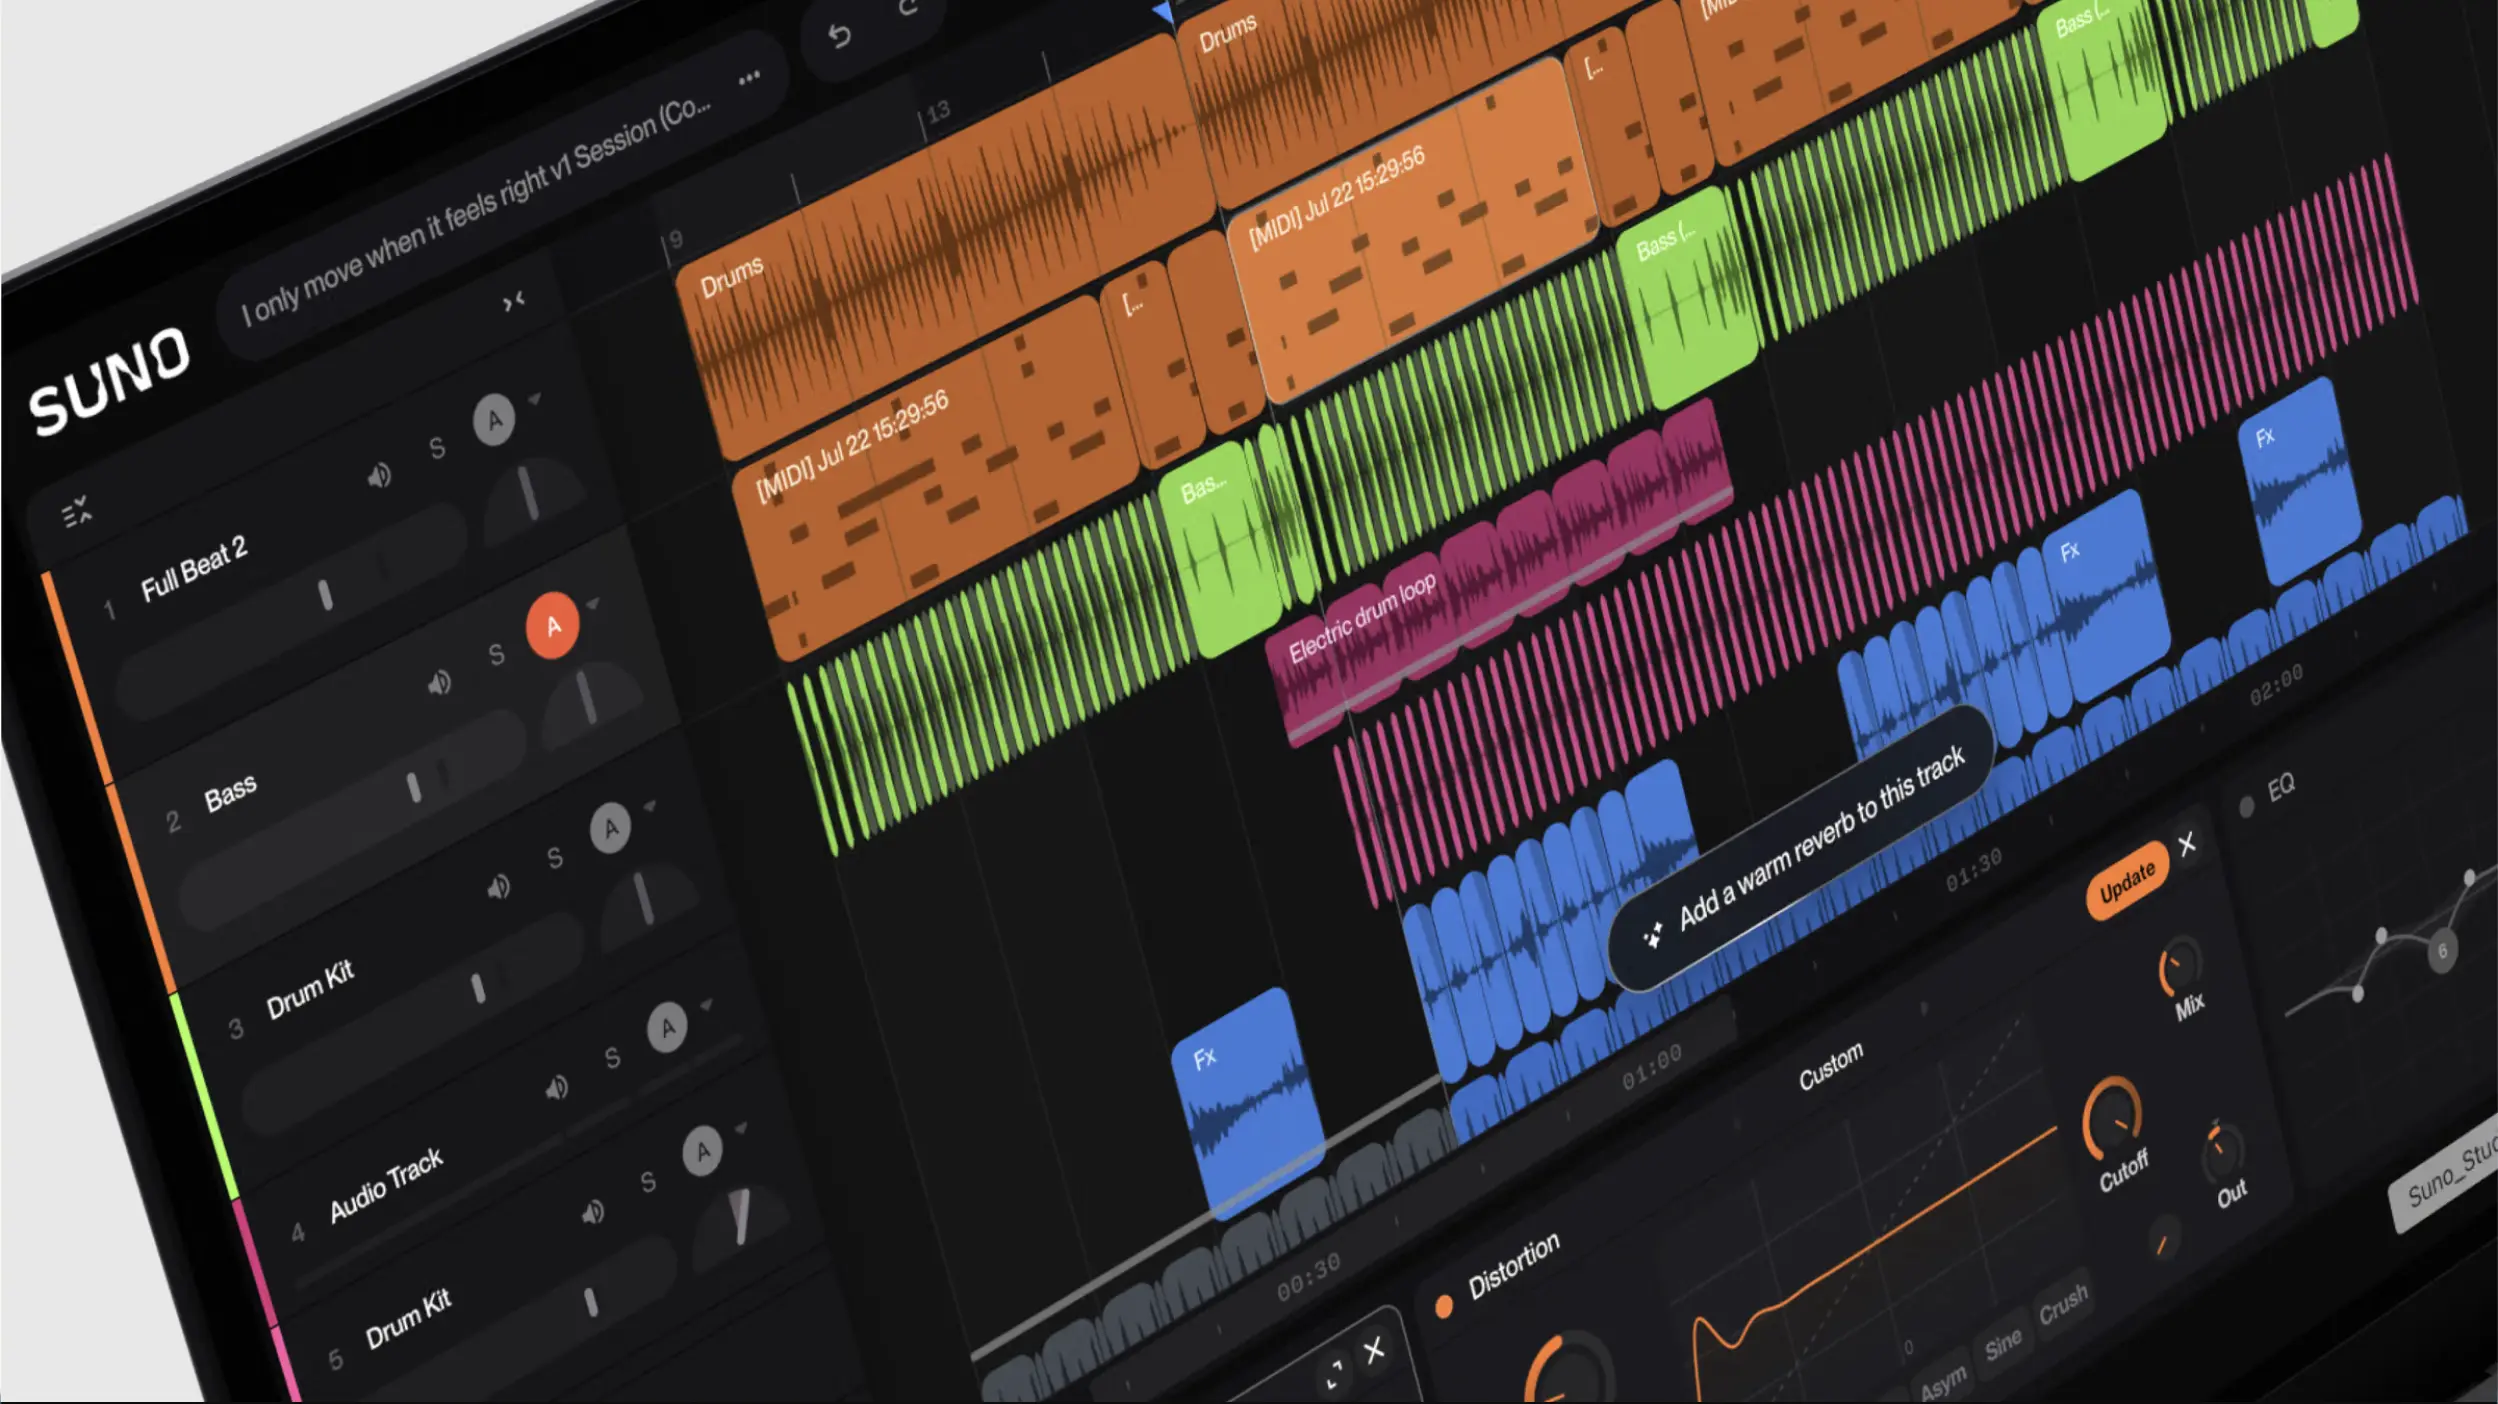Open the dropdown arrow on track 3 Drum Kit
The image size is (2498, 1404).
[650, 805]
